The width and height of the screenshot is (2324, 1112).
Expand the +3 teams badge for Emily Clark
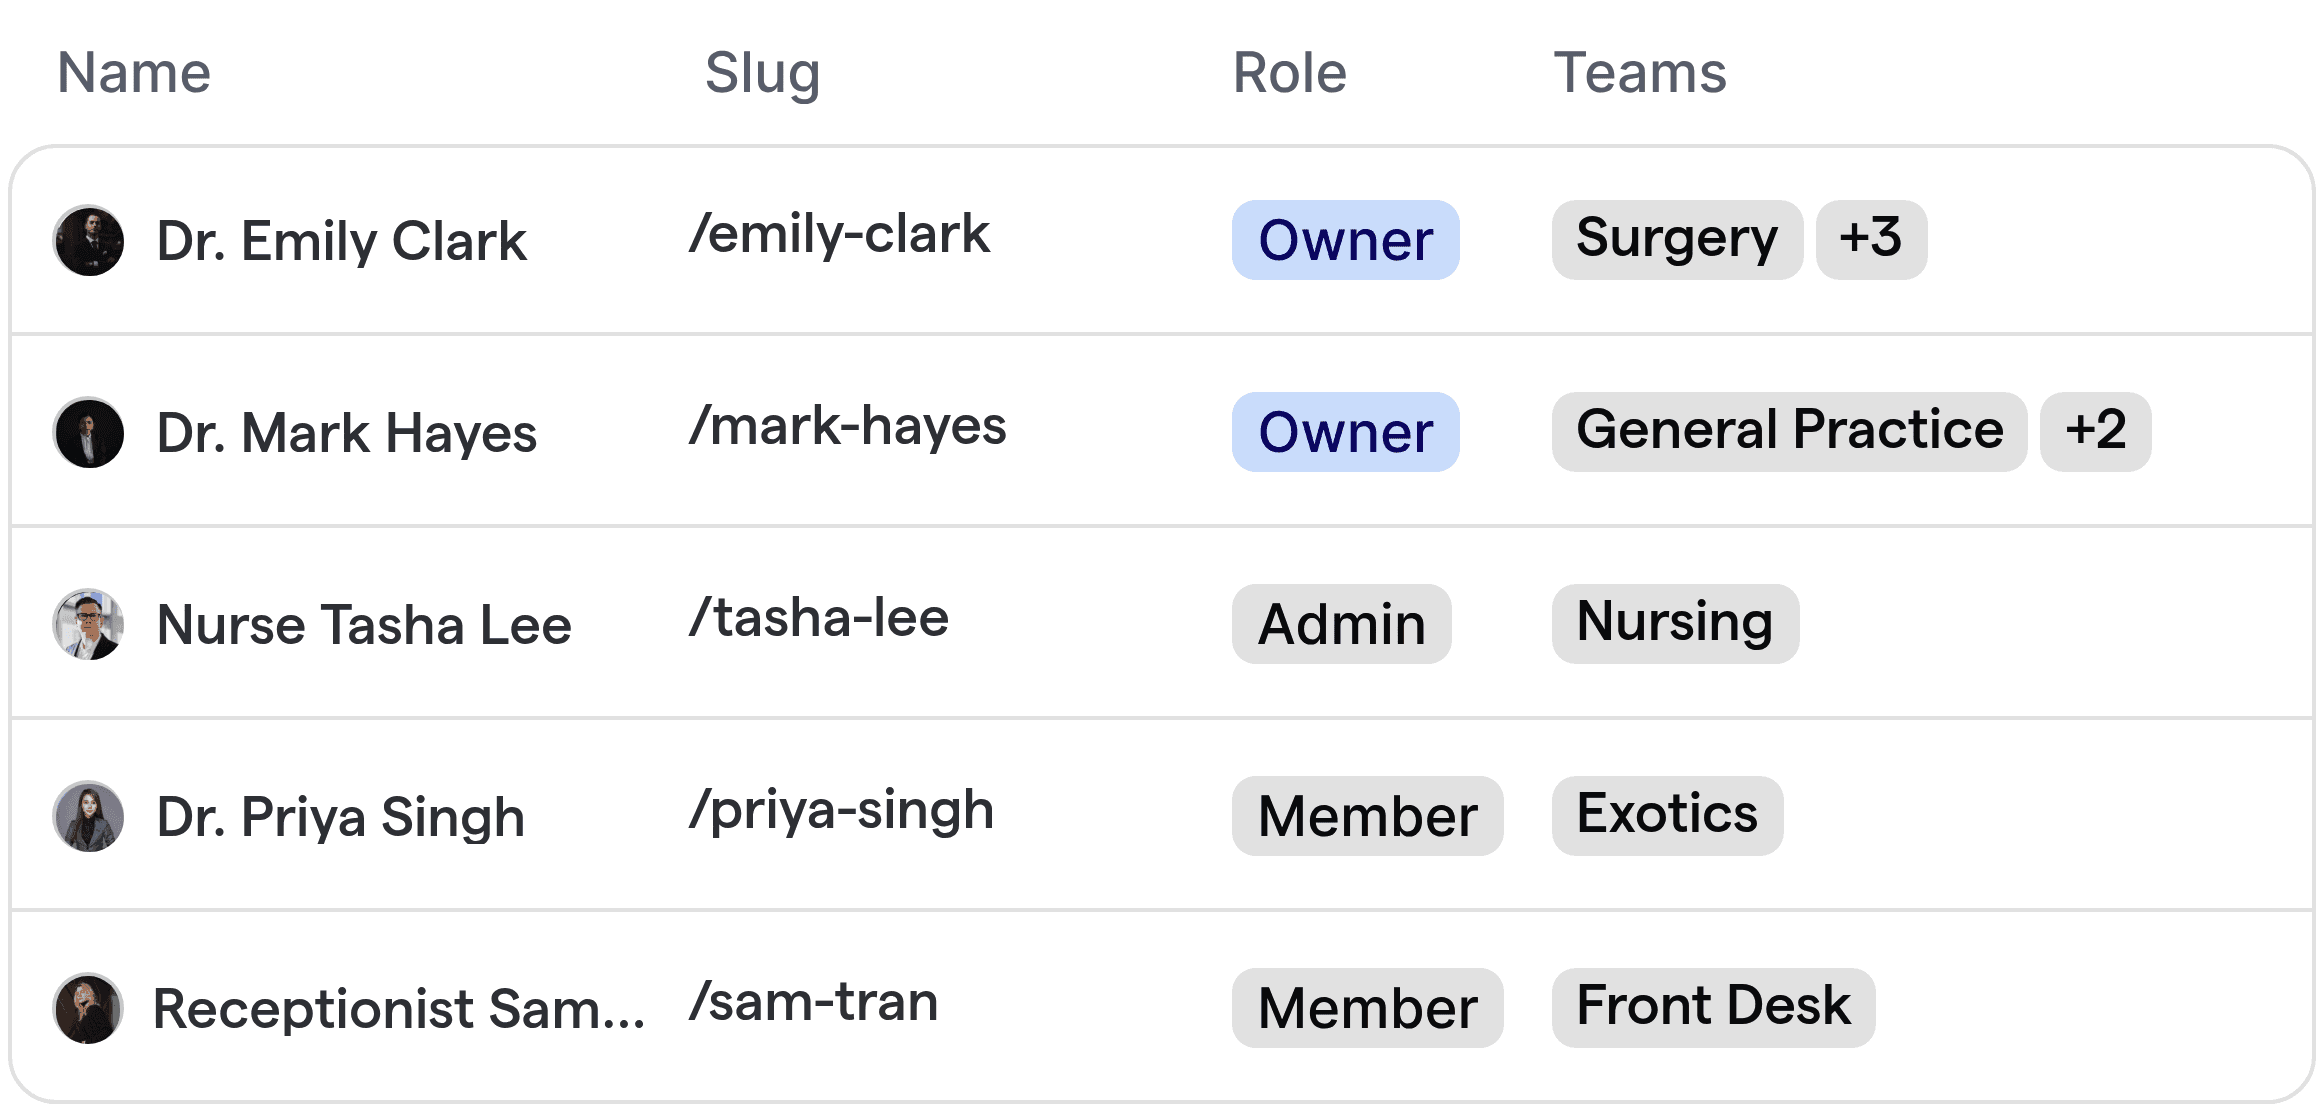(1870, 239)
